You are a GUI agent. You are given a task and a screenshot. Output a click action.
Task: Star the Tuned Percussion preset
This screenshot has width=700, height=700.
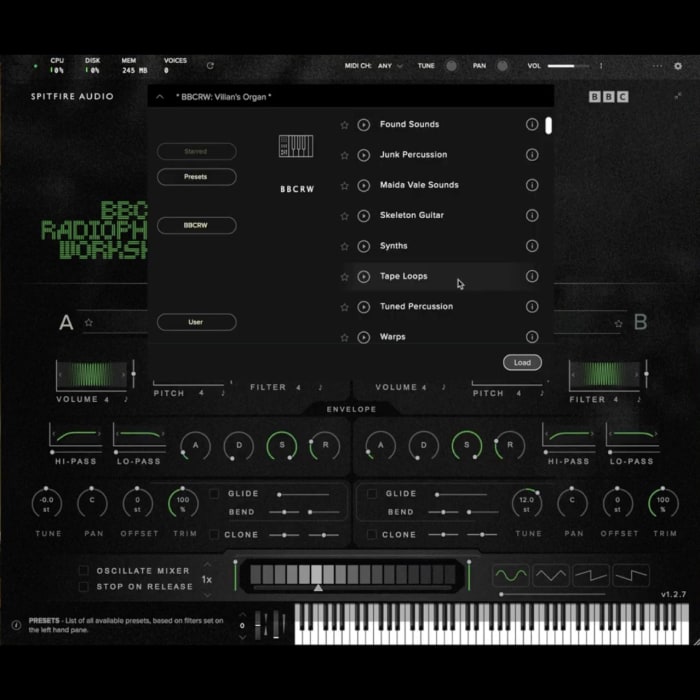coord(344,307)
